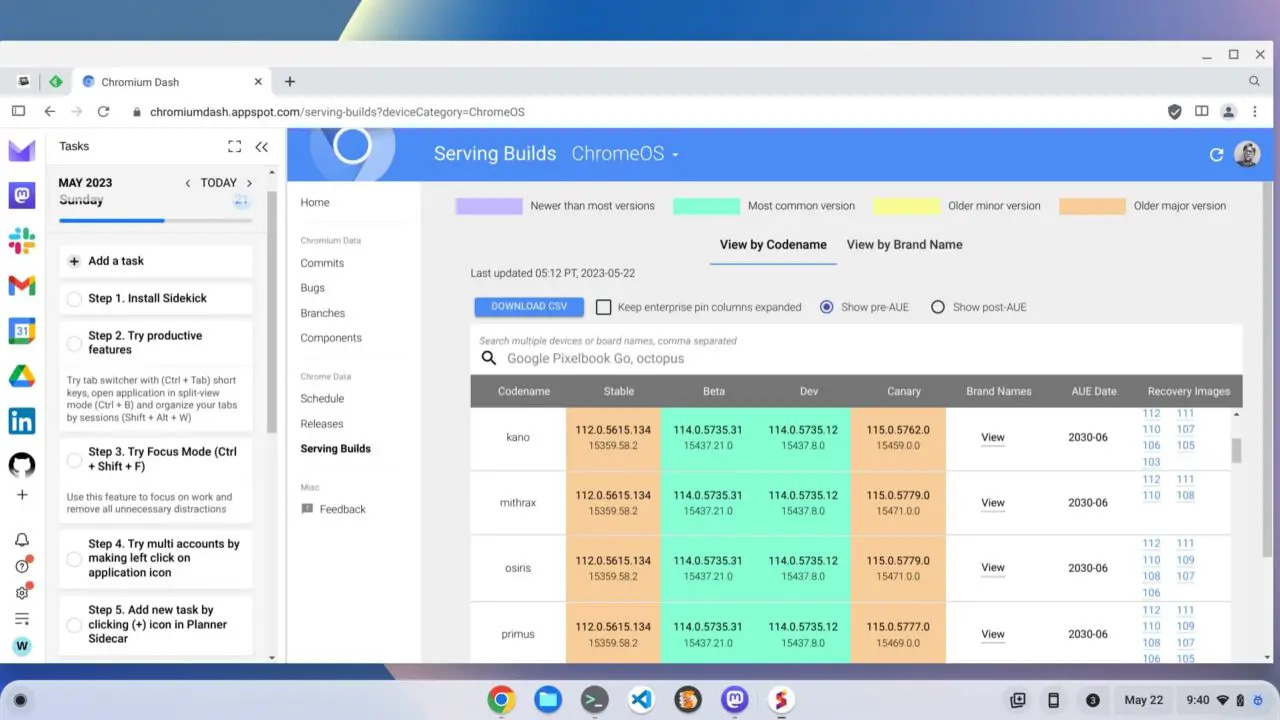Reload the browser page
This screenshot has width=1280, height=720.
point(103,112)
